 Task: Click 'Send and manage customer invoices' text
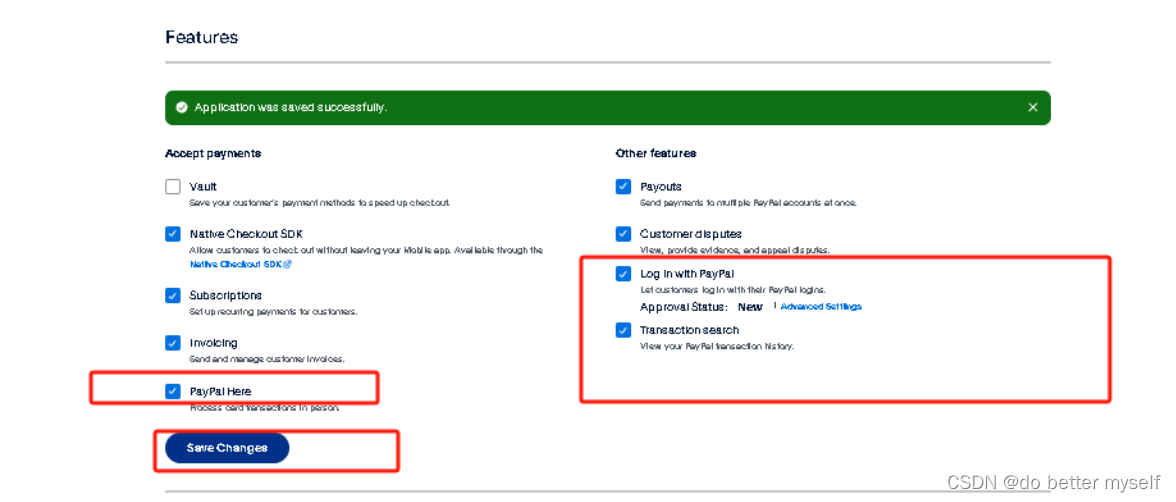266,359
